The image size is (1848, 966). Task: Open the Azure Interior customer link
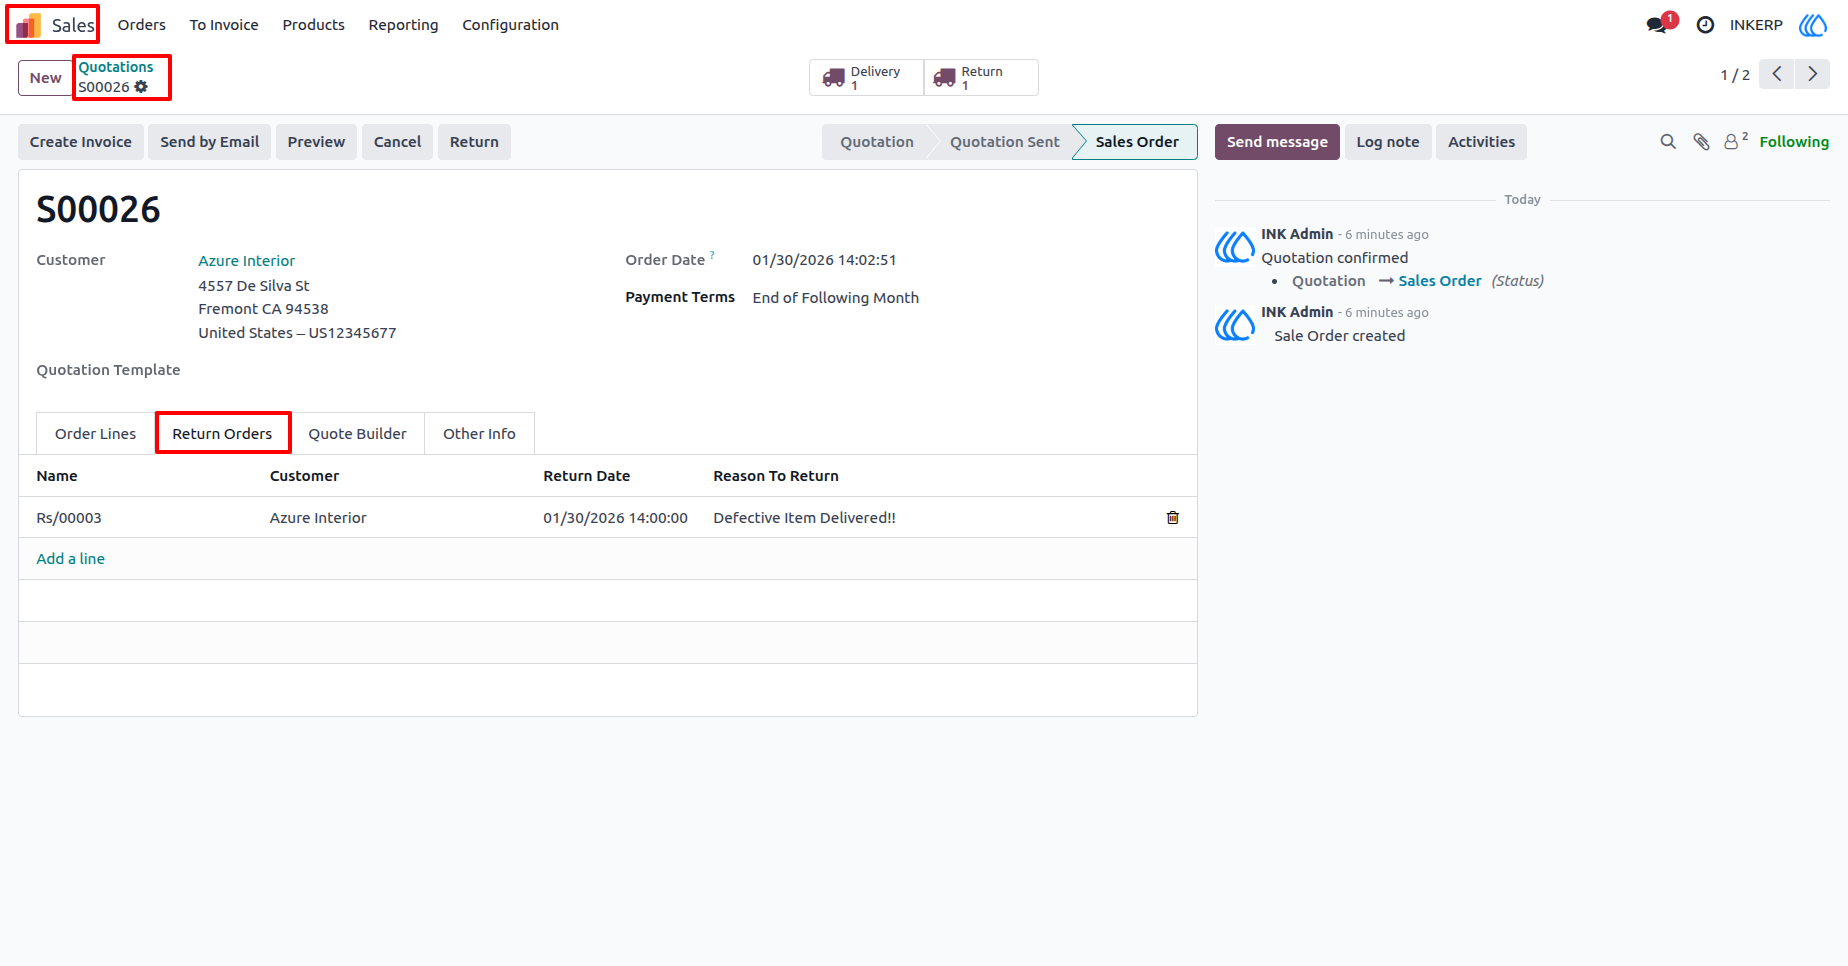coord(247,261)
